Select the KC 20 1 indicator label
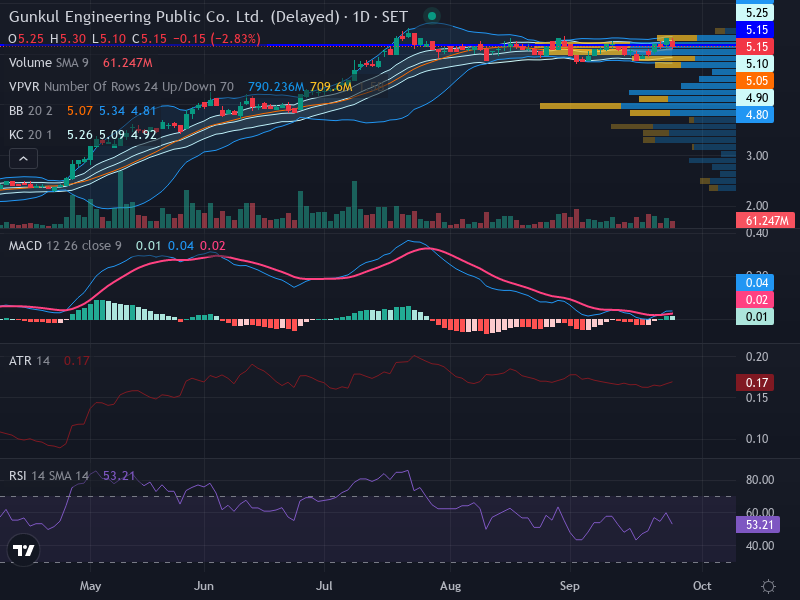 (31, 135)
